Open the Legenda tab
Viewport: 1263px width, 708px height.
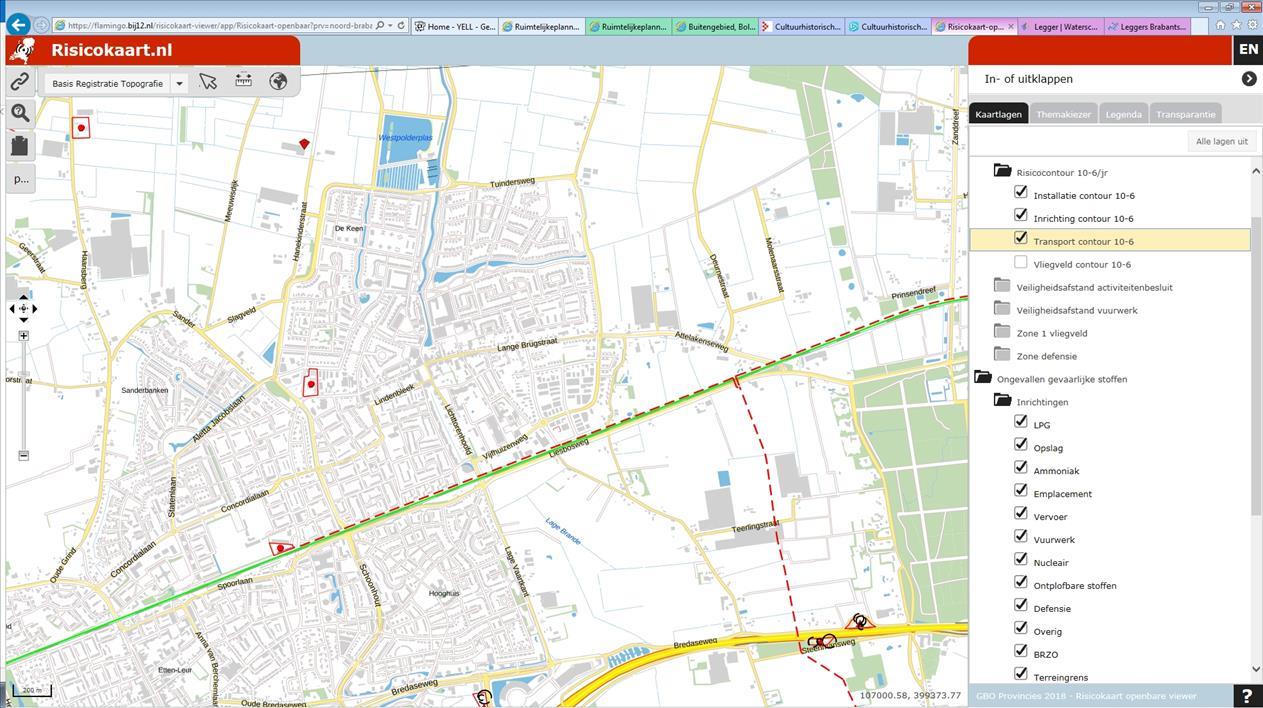tap(1123, 114)
